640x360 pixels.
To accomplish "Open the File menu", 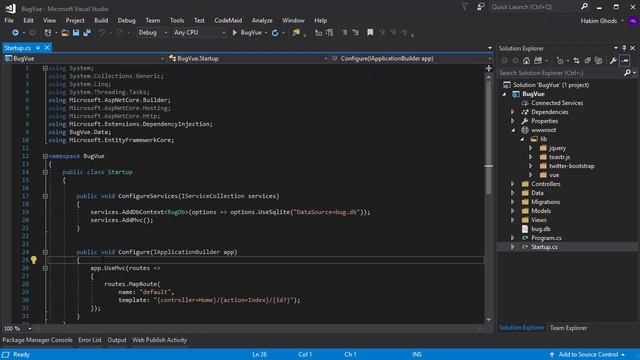I will tap(9, 20).
